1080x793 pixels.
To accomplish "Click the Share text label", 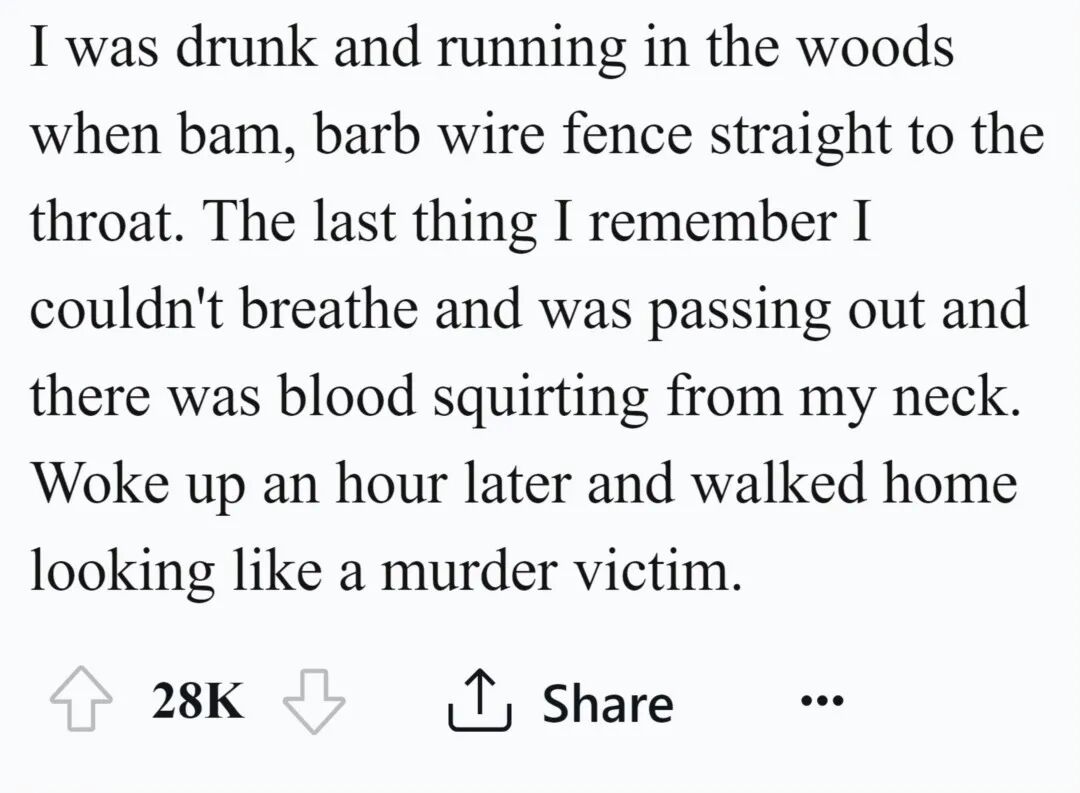I will 608,703.
